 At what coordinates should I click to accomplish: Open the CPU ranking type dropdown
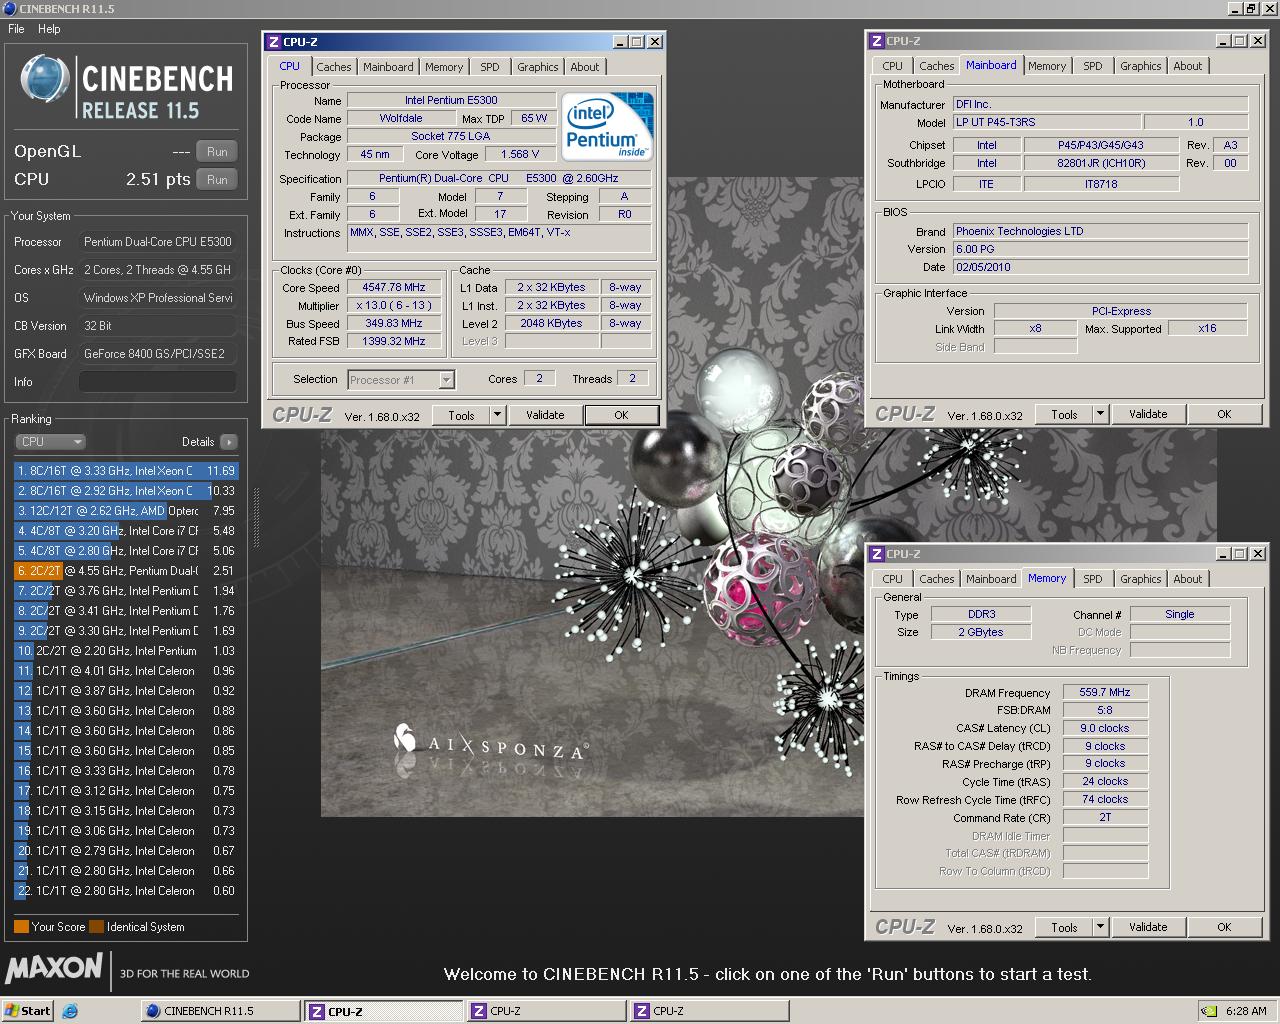point(50,442)
